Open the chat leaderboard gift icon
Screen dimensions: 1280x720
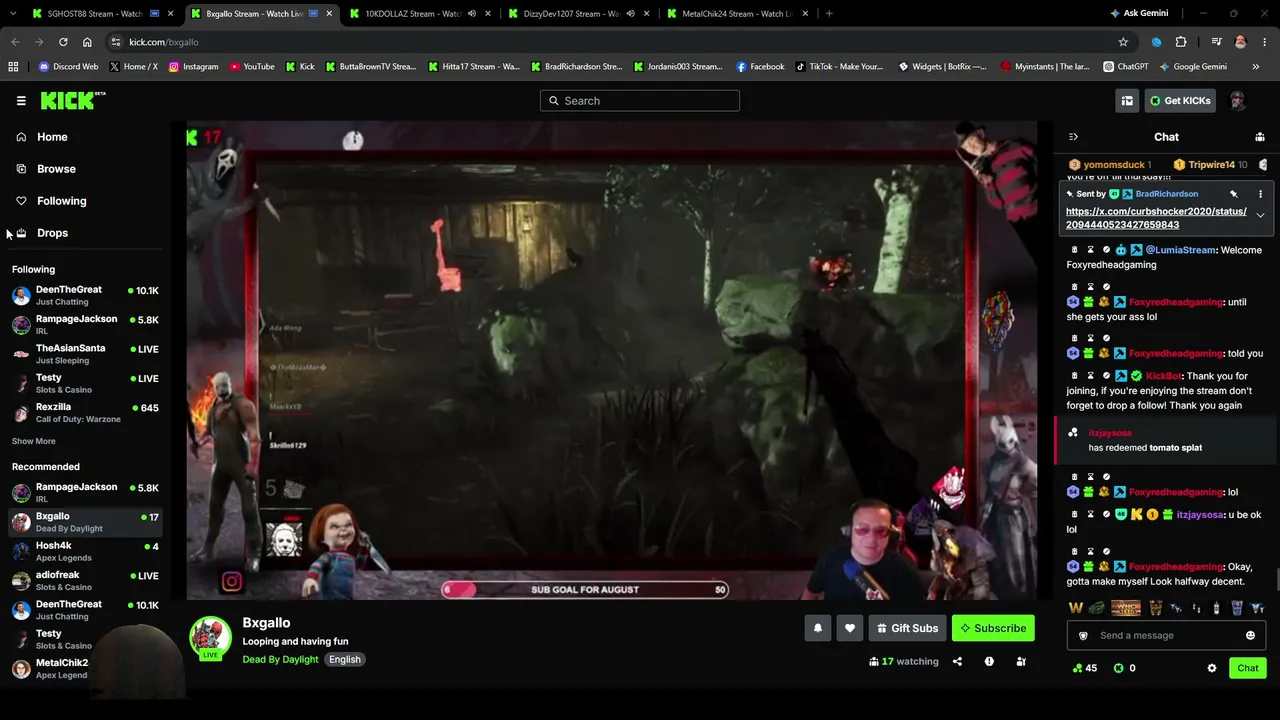click(1260, 137)
